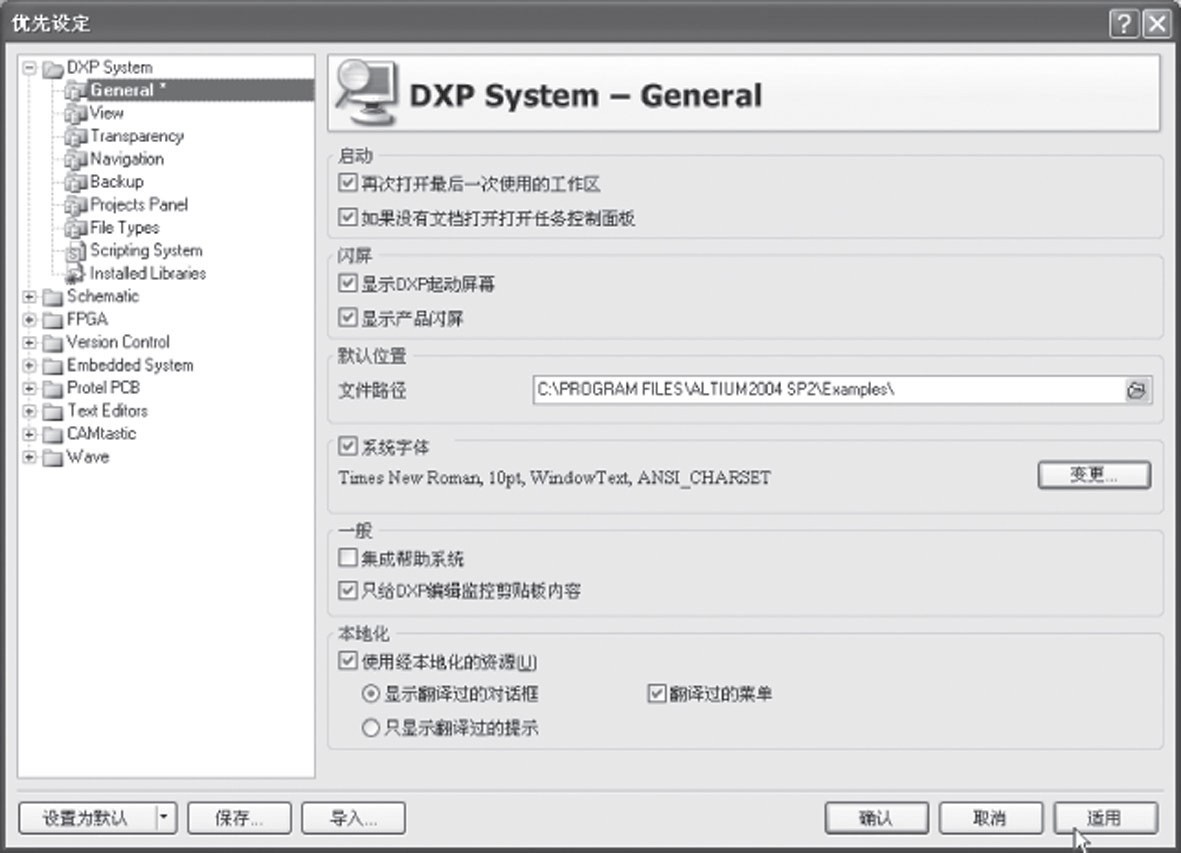Toggle 再次打开最后一次使用的工作区 checkbox
The height and width of the screenshot is (853, 1181).
coord(347,183)
